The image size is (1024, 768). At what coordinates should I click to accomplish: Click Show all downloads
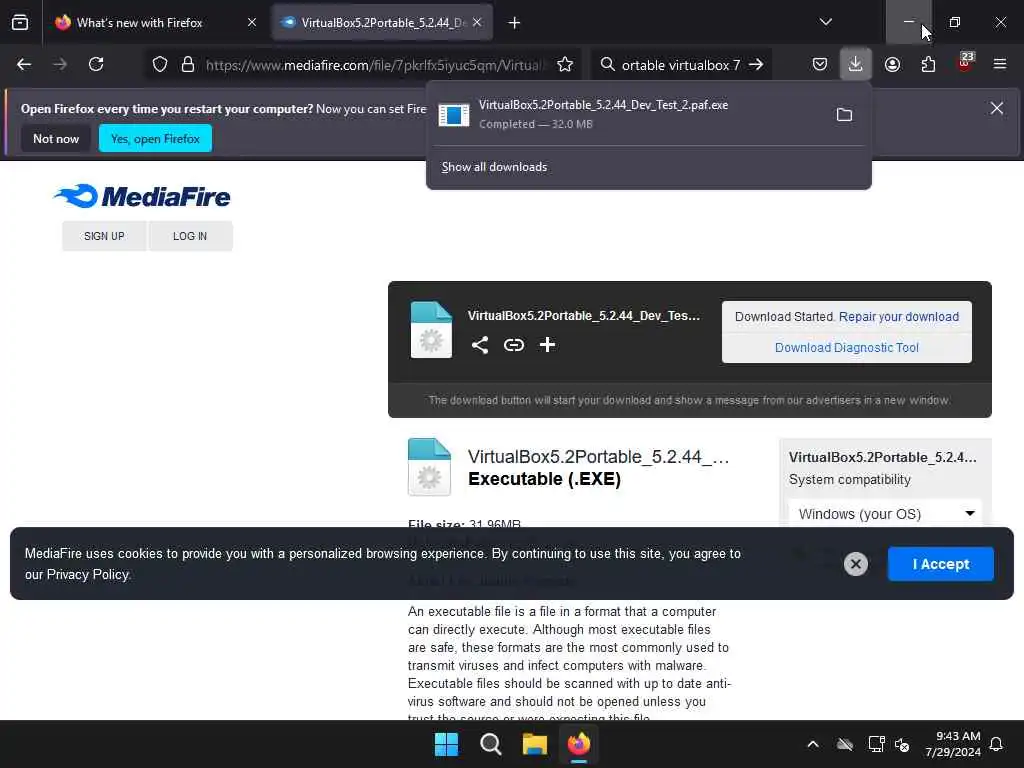(x=494, y=167)
